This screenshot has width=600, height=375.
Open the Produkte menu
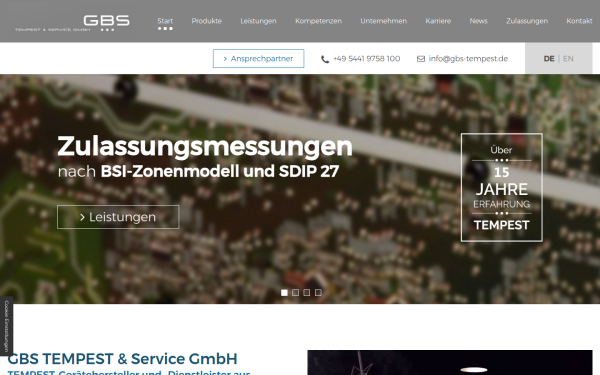pos(207,21)
